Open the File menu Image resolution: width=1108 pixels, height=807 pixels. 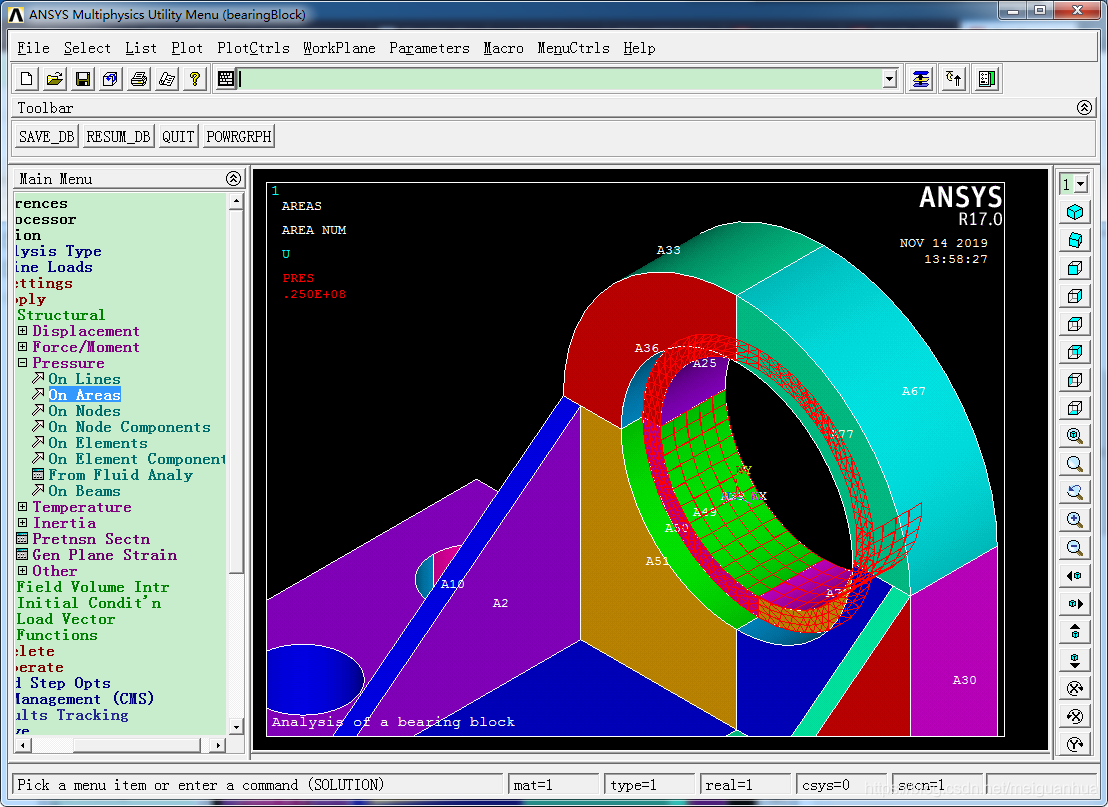point(33,48)
